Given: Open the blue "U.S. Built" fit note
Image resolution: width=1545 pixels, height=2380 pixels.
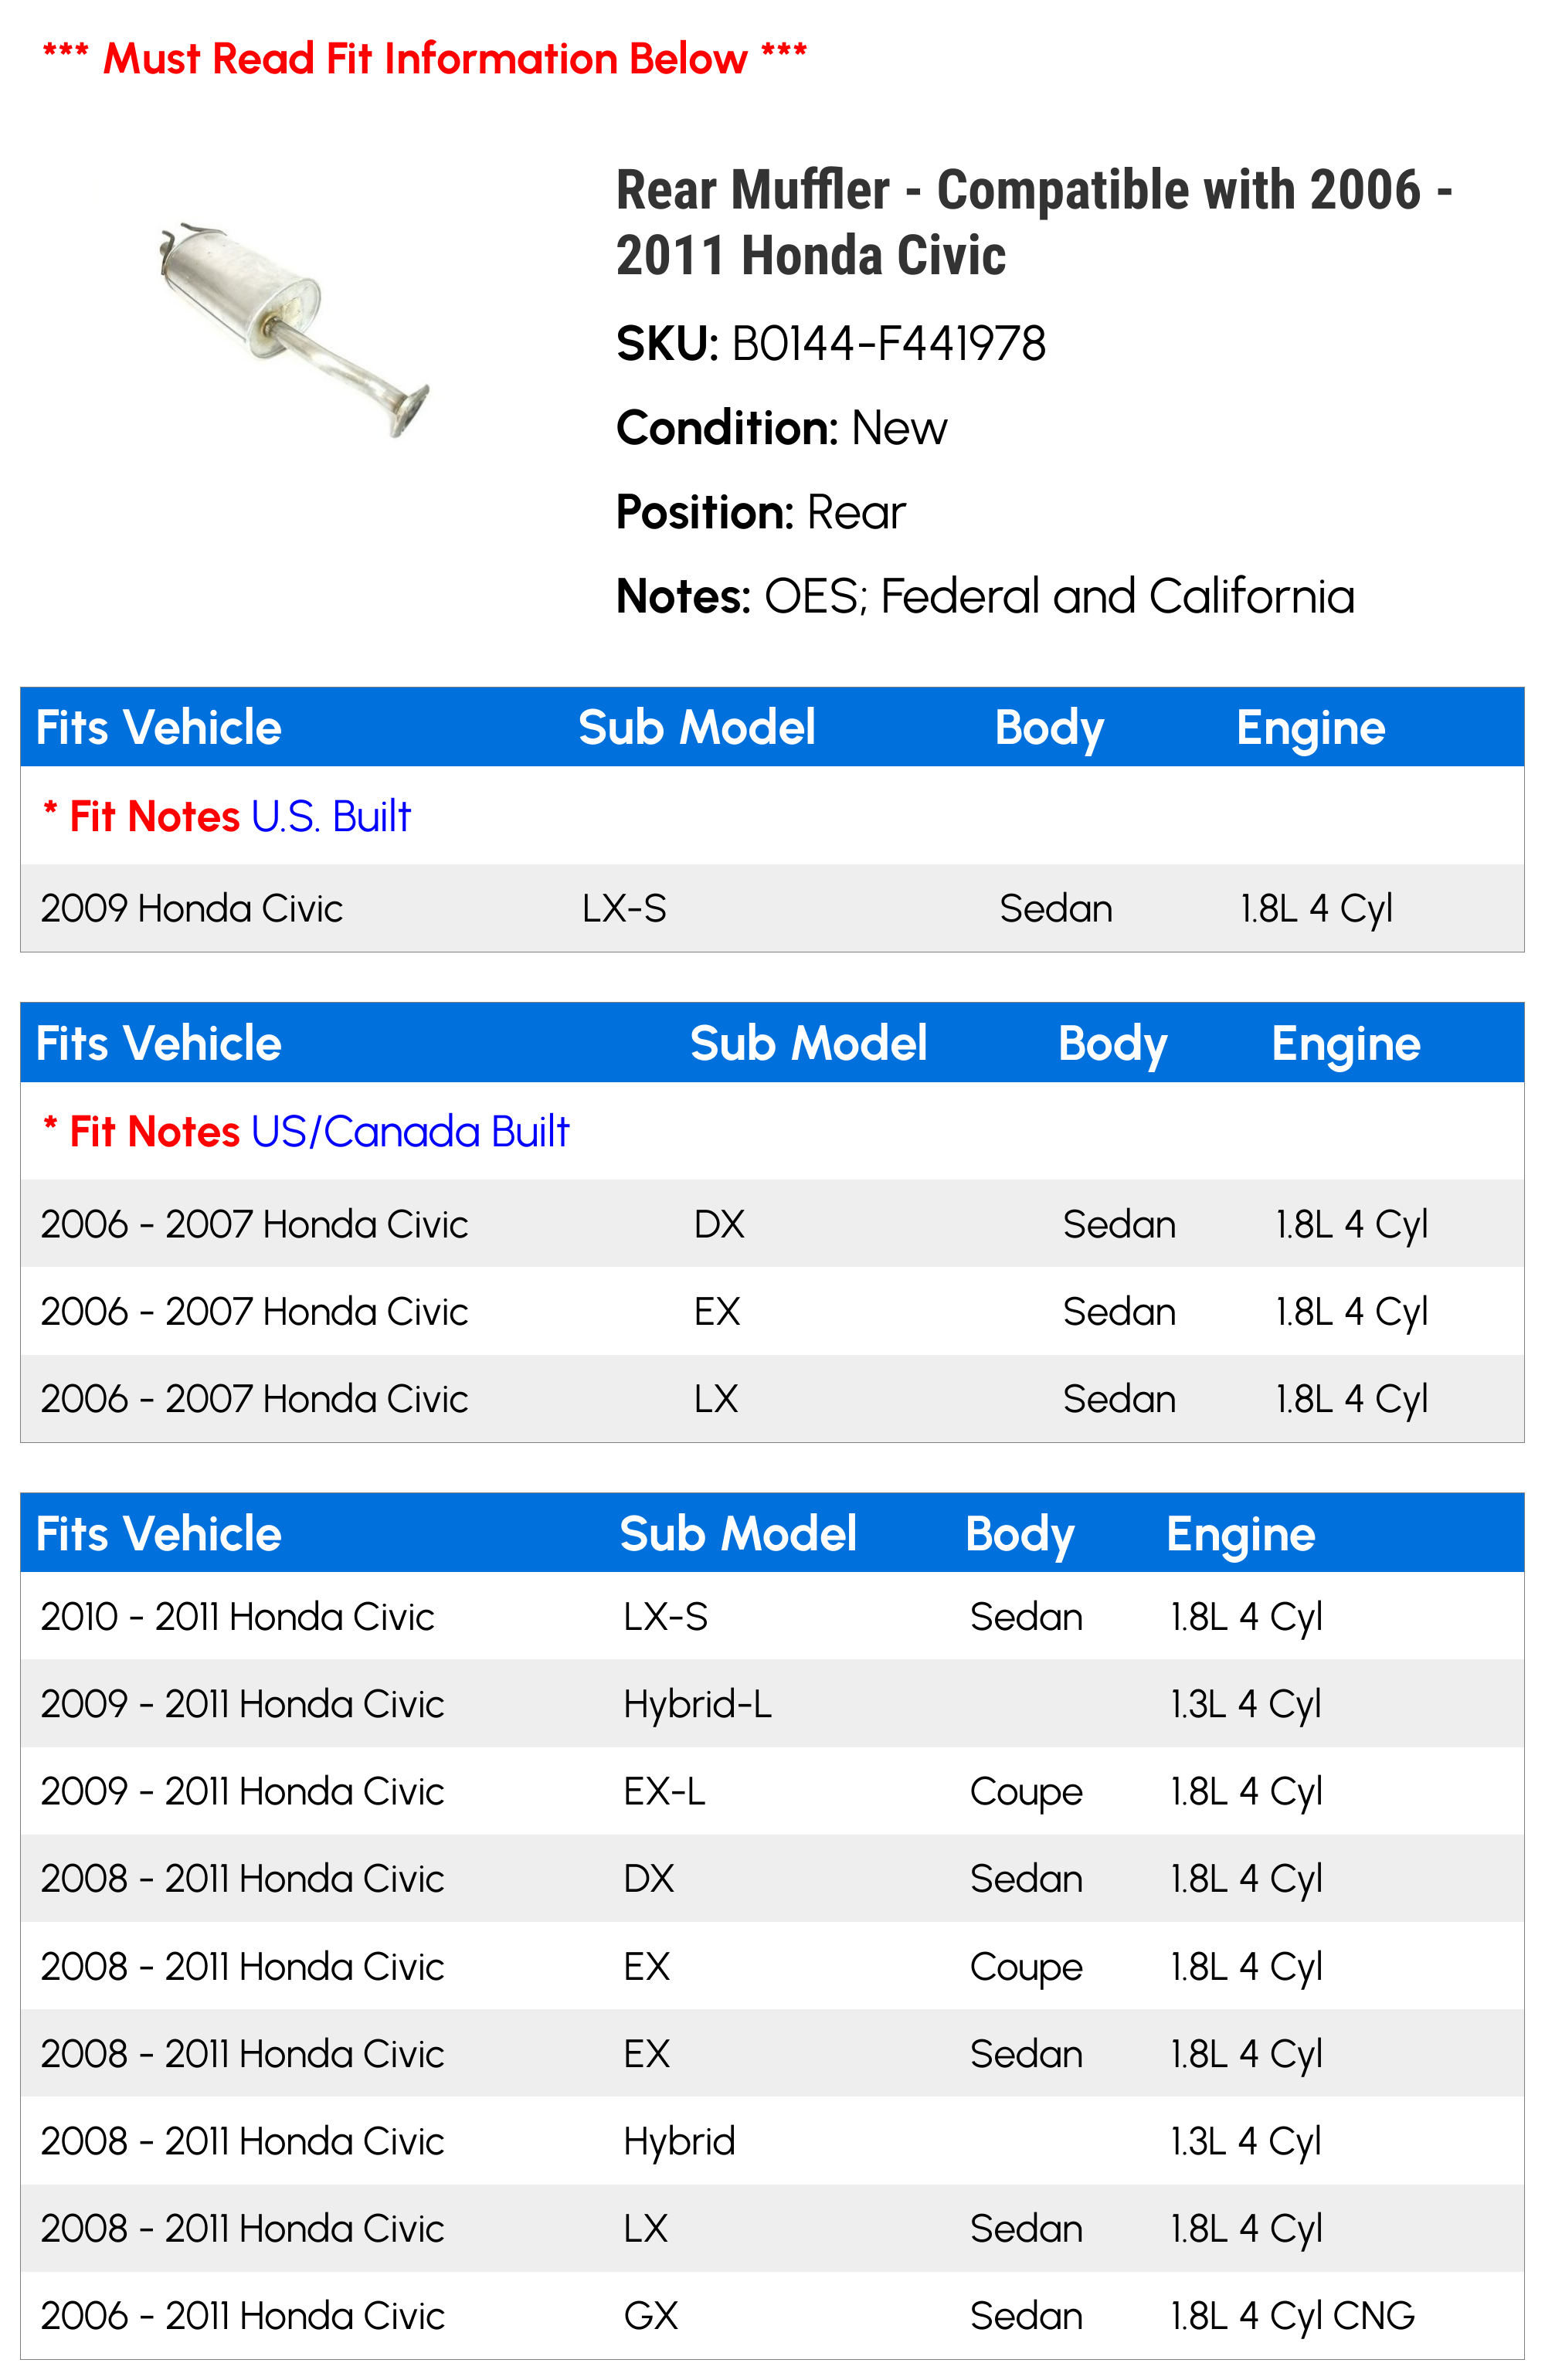Looking at the screenshot, I should (x=331, y=817).
